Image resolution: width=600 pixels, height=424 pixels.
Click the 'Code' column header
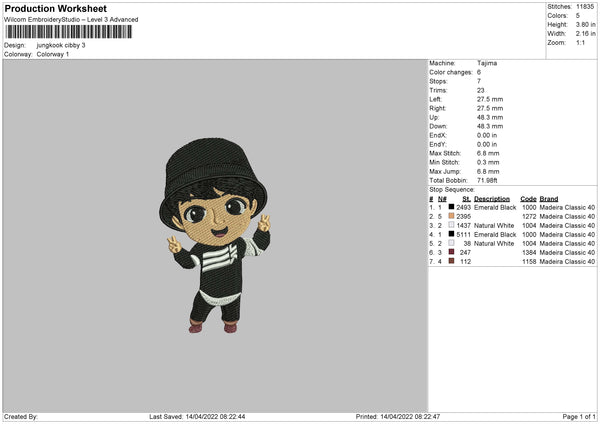528,199
